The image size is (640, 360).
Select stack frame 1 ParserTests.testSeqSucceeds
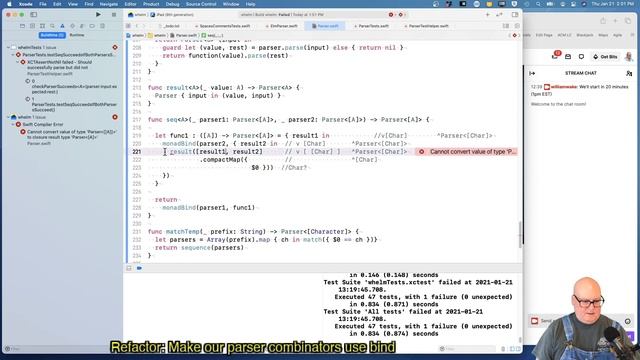click(71, 104)
